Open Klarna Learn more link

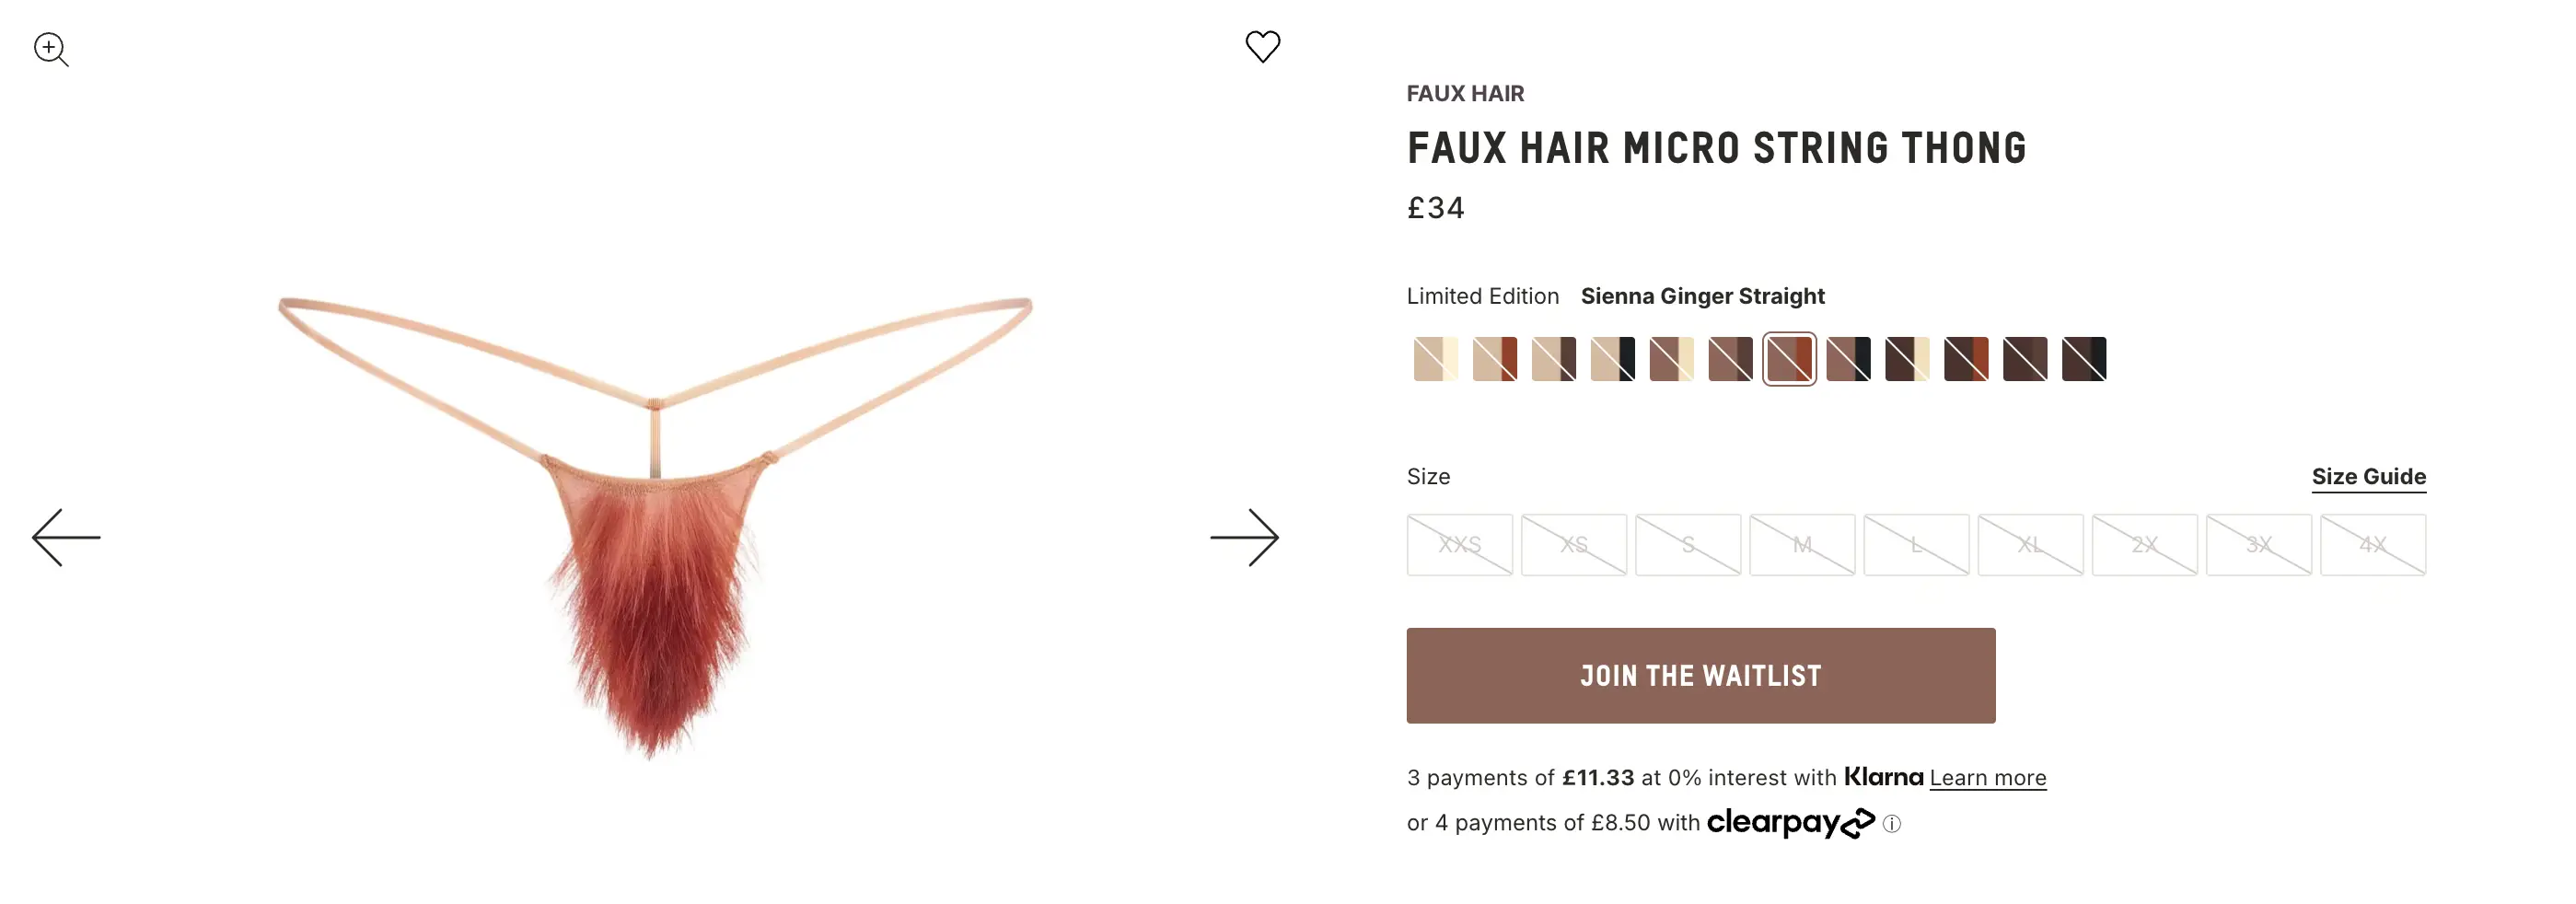point(1987,778)
